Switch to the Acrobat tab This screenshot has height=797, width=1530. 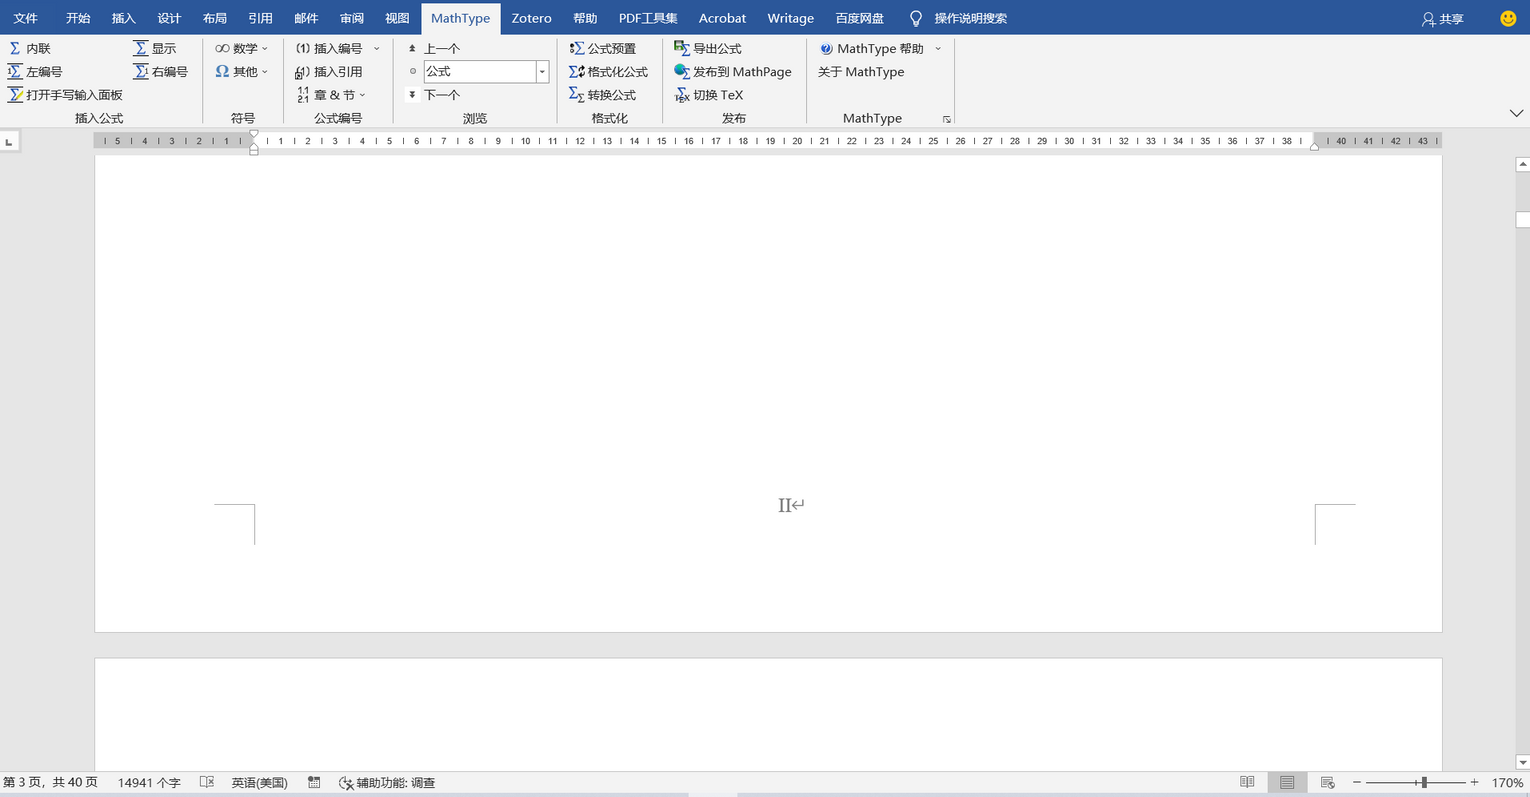point(722,18)
